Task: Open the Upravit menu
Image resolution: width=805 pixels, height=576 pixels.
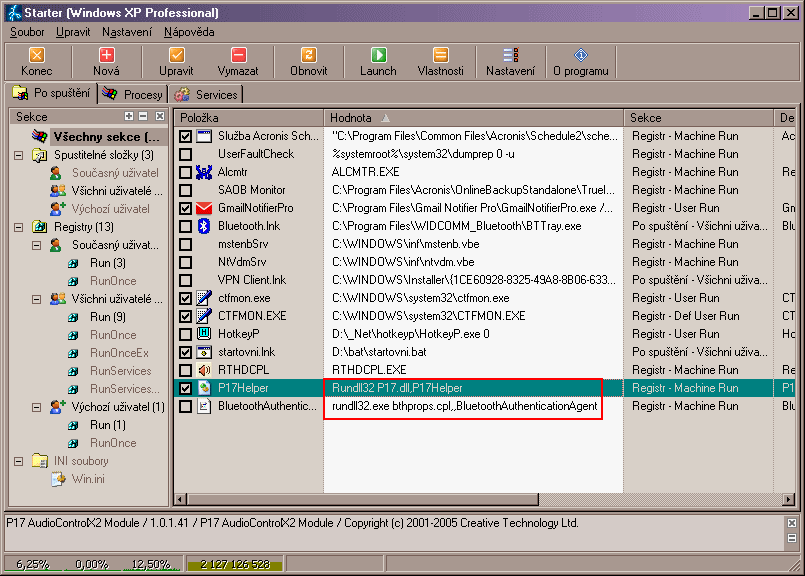Action: (x=73, y=32)
